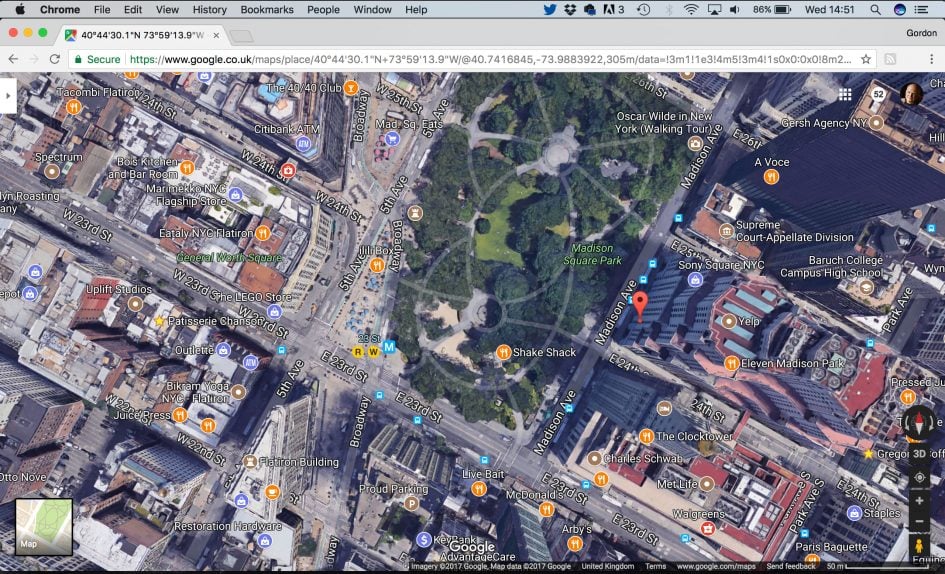This screenshot has width=945, height=574.
Task: Click the Madison Square Park label
Action: [592, 254]
